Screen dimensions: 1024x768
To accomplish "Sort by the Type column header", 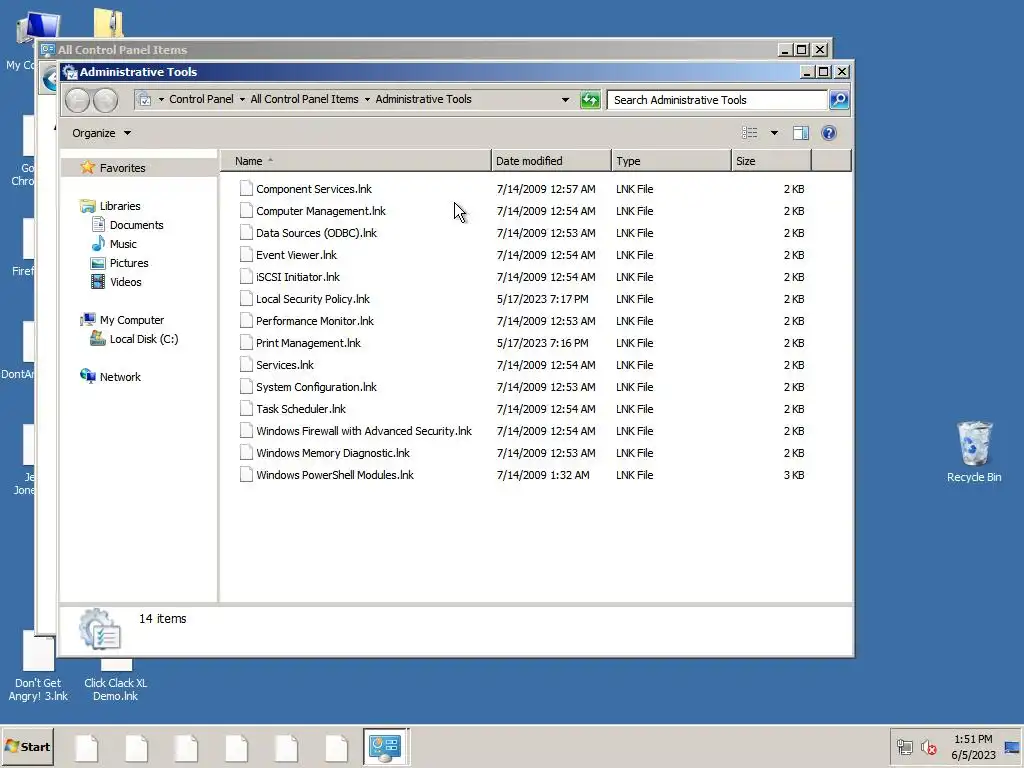I will (x=671, y=161).
